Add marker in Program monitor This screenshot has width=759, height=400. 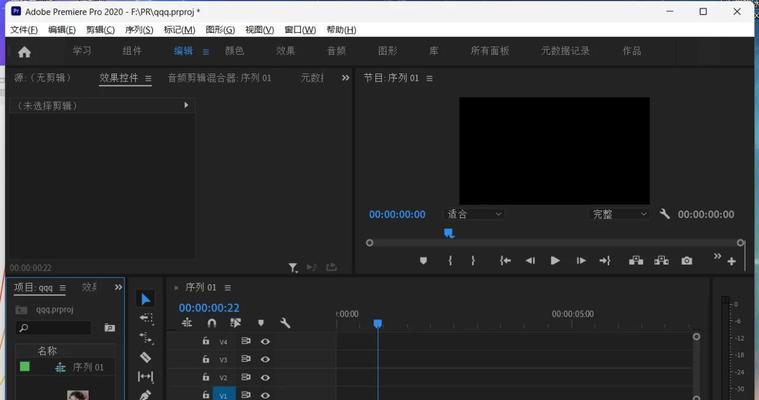coord(423,261)
